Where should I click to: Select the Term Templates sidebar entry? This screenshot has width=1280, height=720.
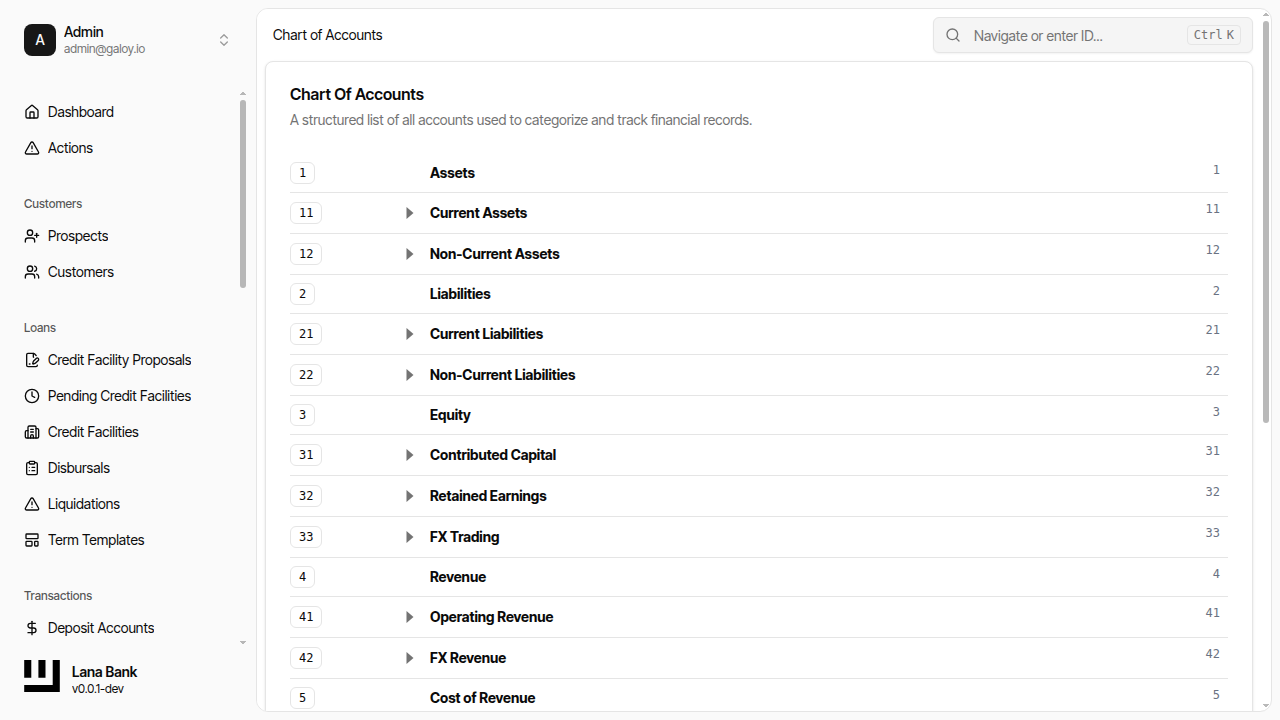pyautogui.click(x=95, y=539)
